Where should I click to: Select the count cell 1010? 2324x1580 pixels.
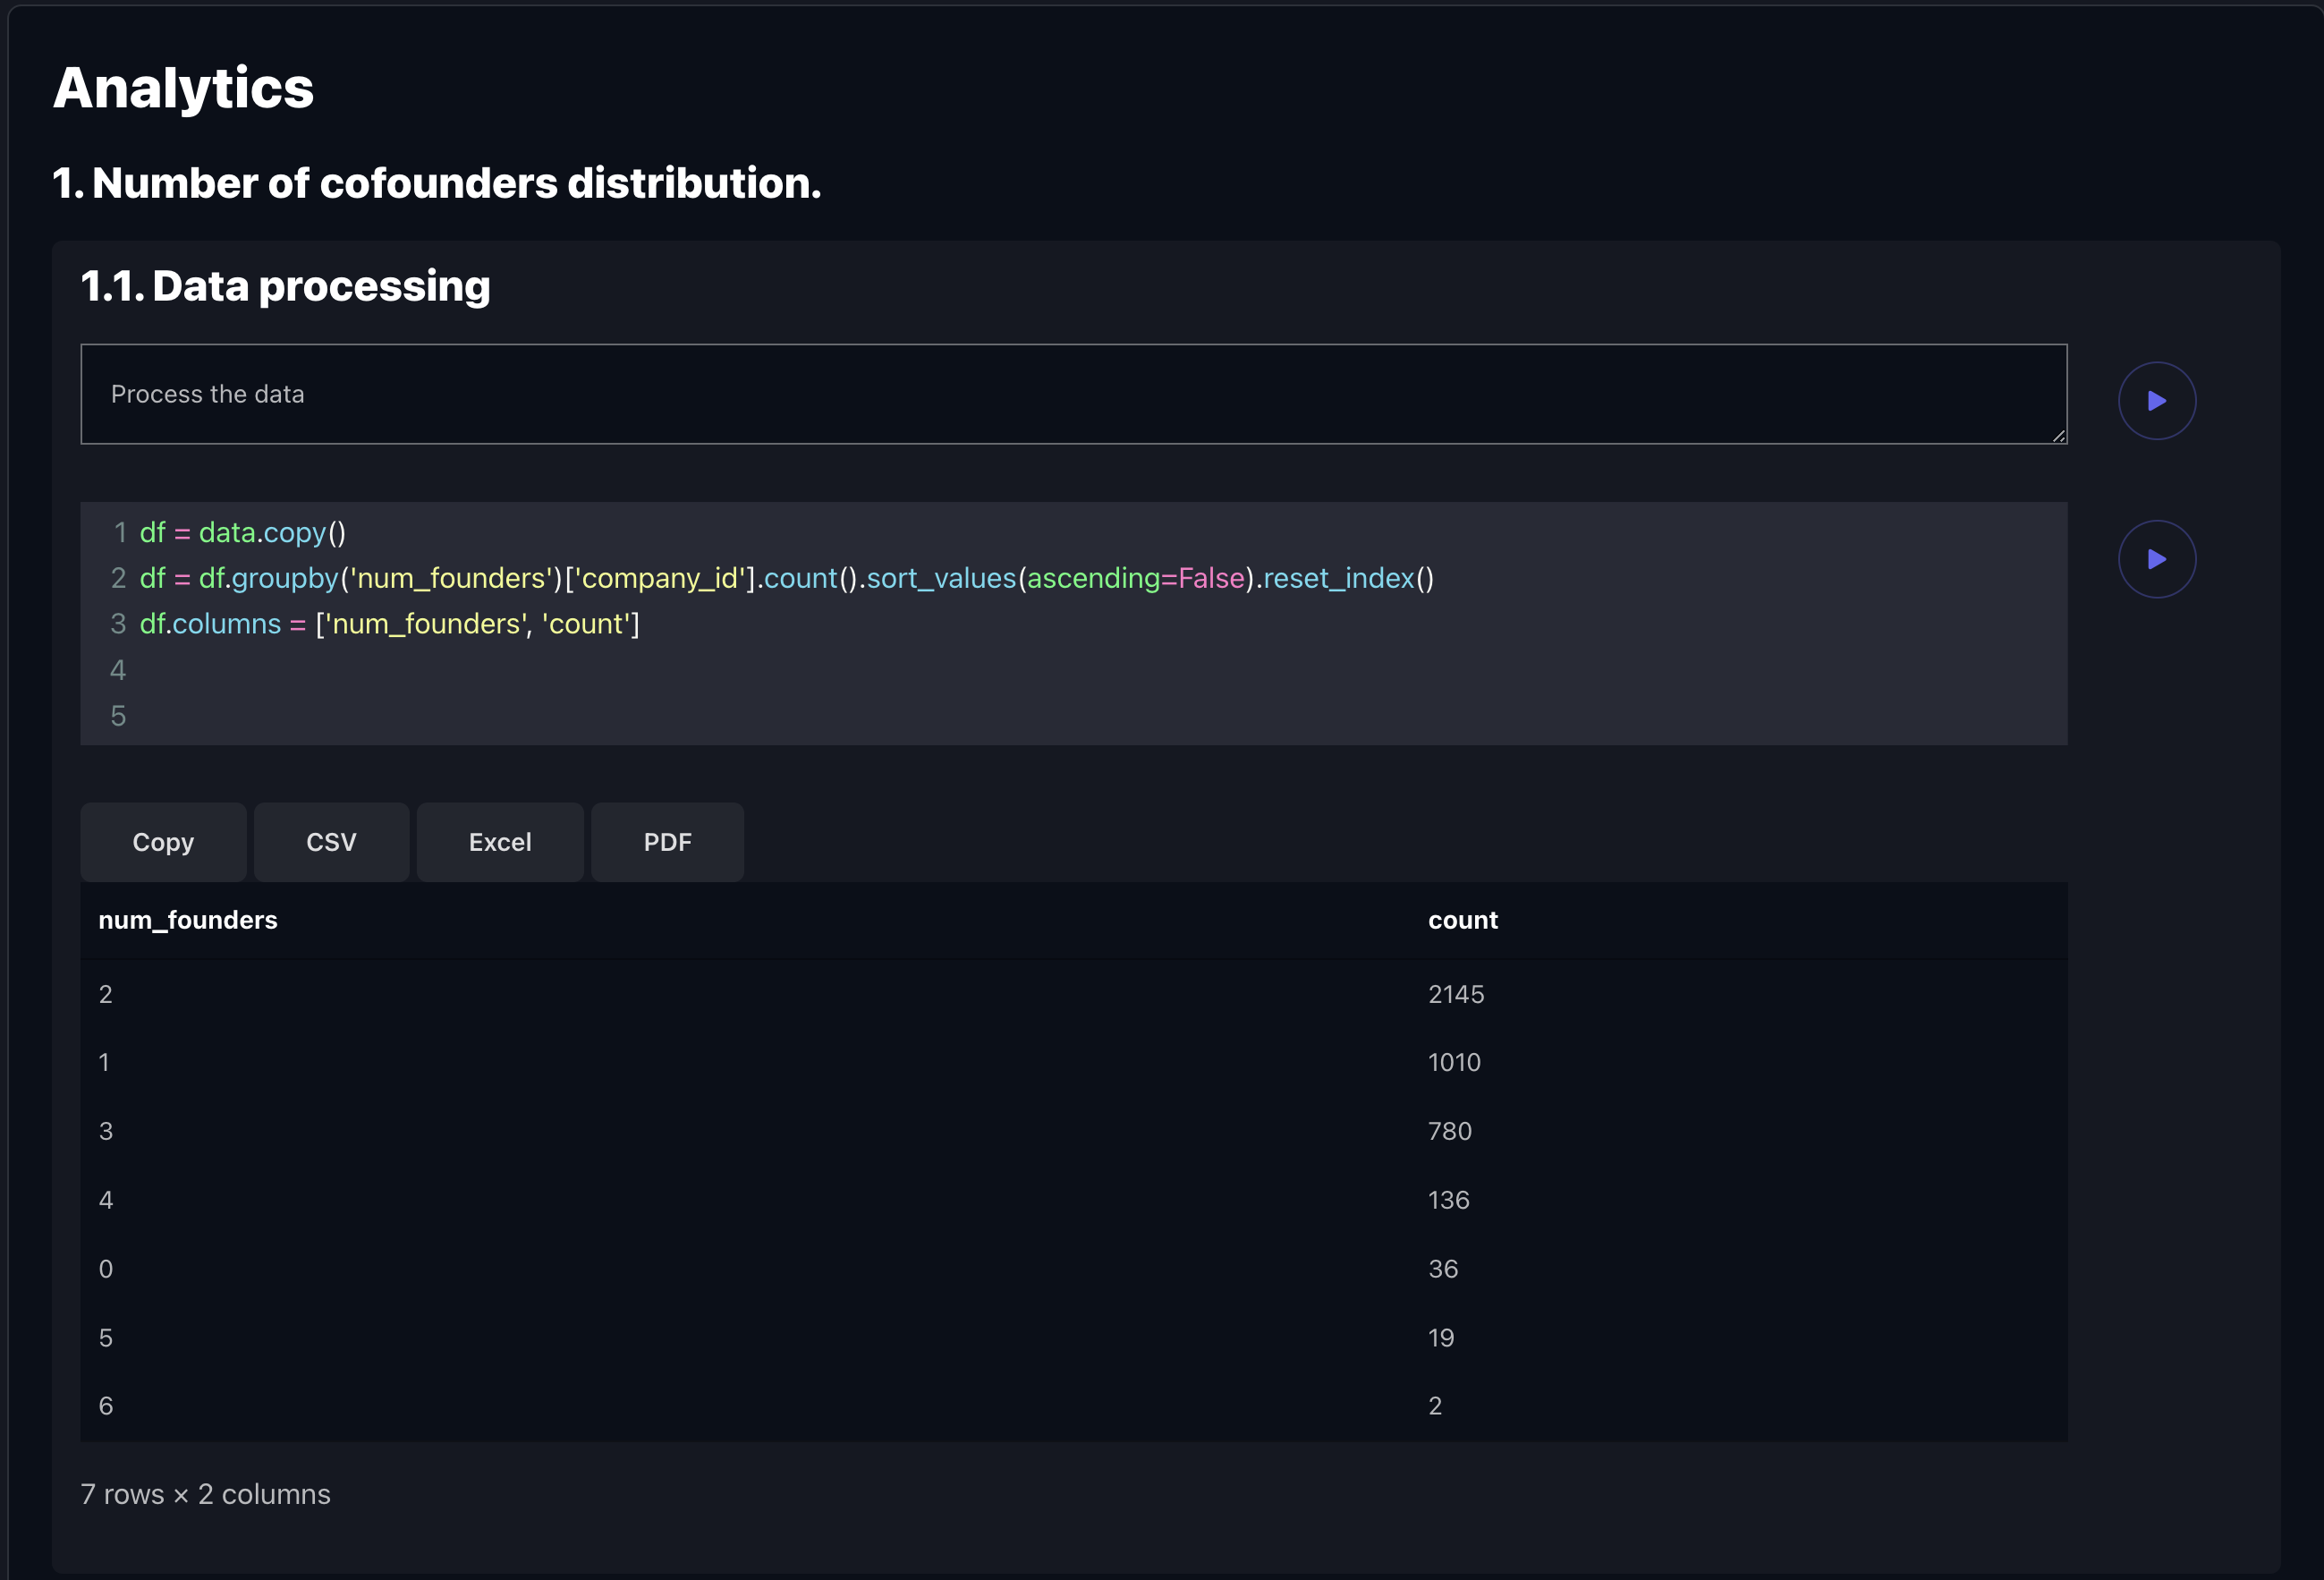tap(1454, 1062)
